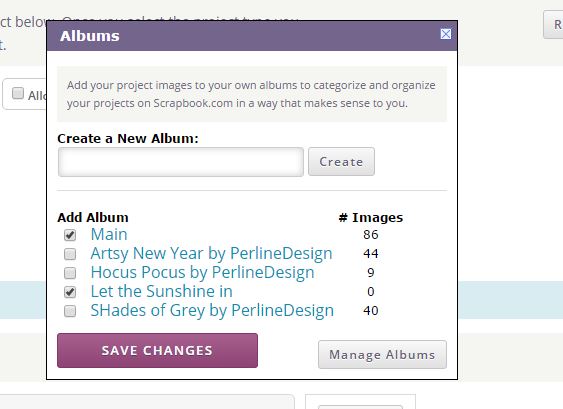
Task: Open Manage Albums
Action: [x=382, y=355]
